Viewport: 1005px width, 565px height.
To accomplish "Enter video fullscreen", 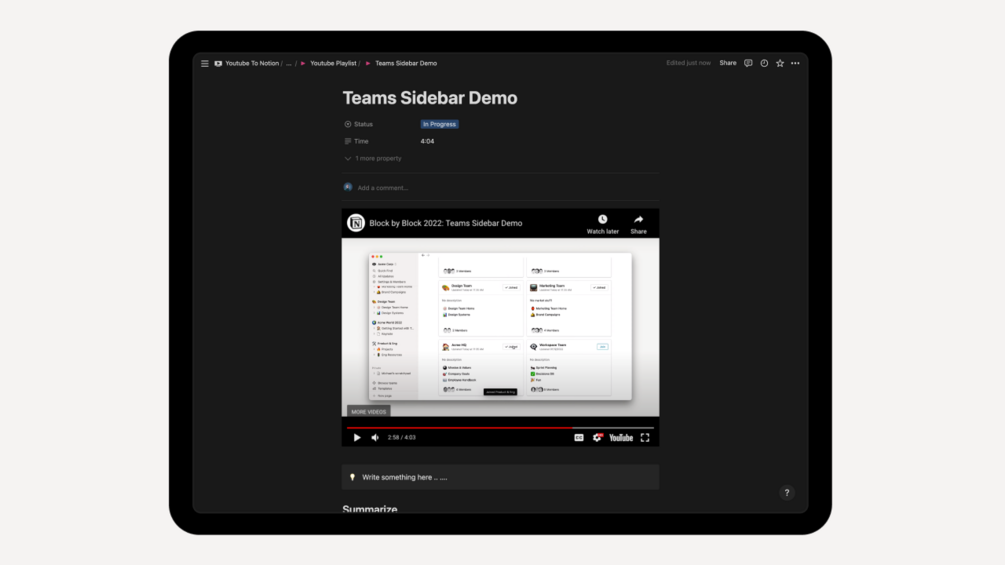I will click(645, 438).
